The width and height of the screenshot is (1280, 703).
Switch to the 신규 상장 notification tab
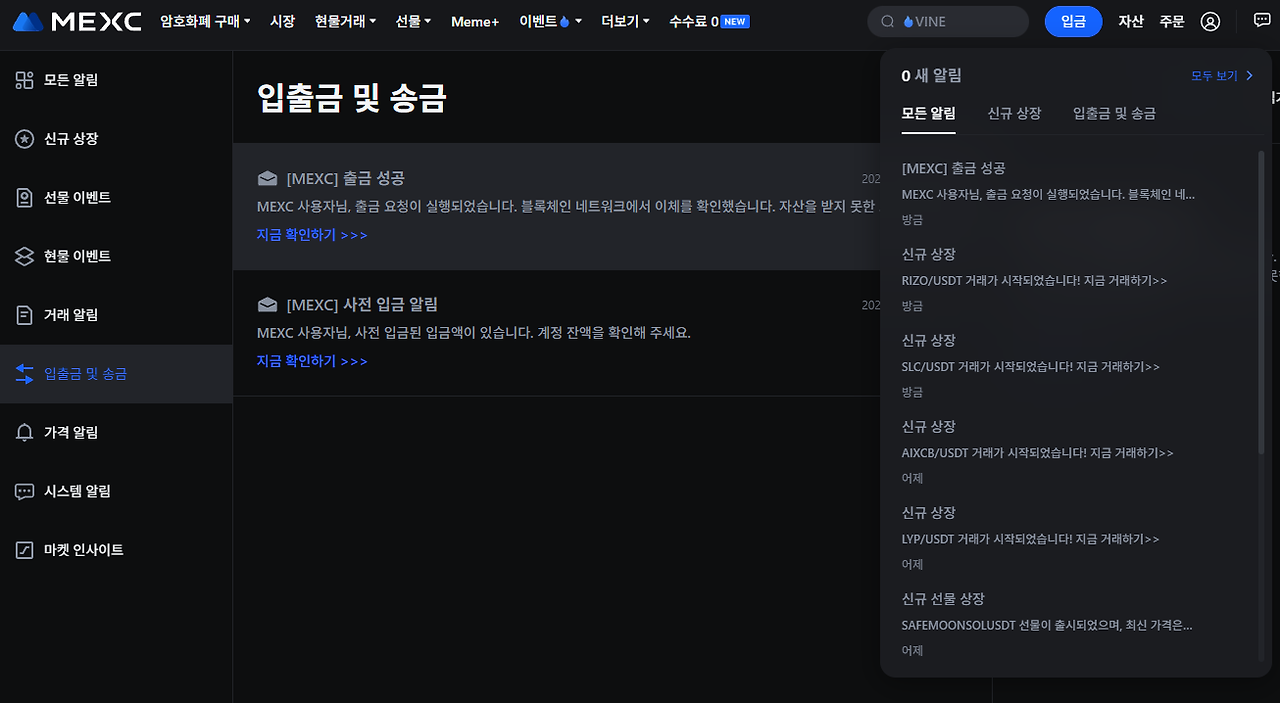1014,113
